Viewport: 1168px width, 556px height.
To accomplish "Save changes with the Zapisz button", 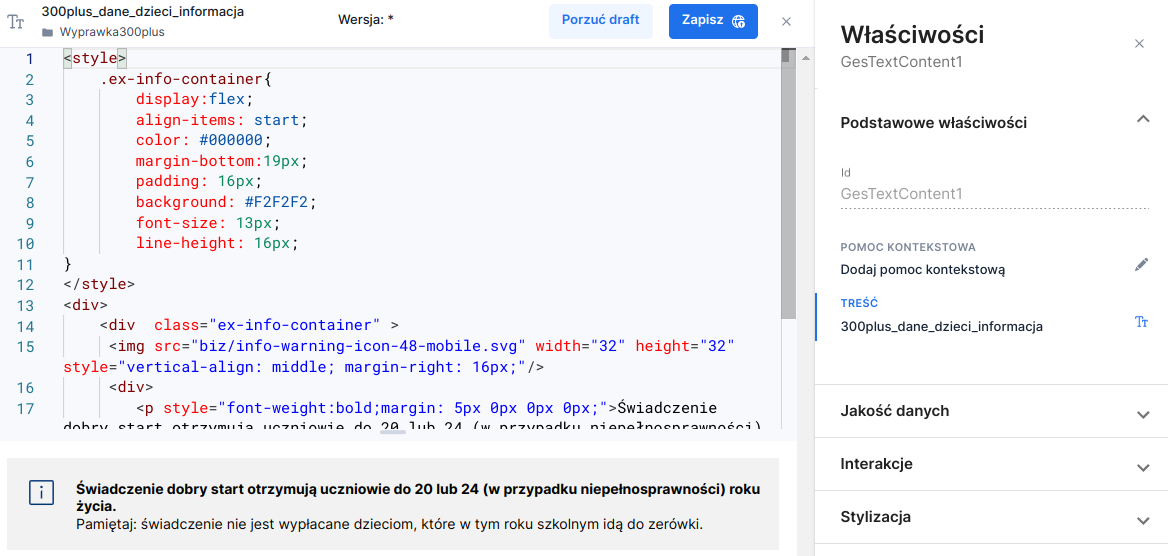I will click(713, 21).
